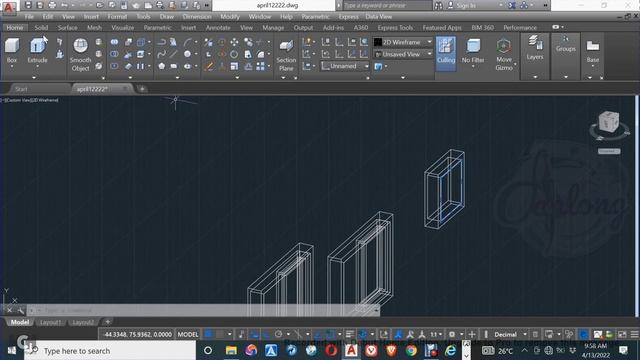
Task: Click the 3D Move cross-arrows icon
Action: (x=234, y=42)
